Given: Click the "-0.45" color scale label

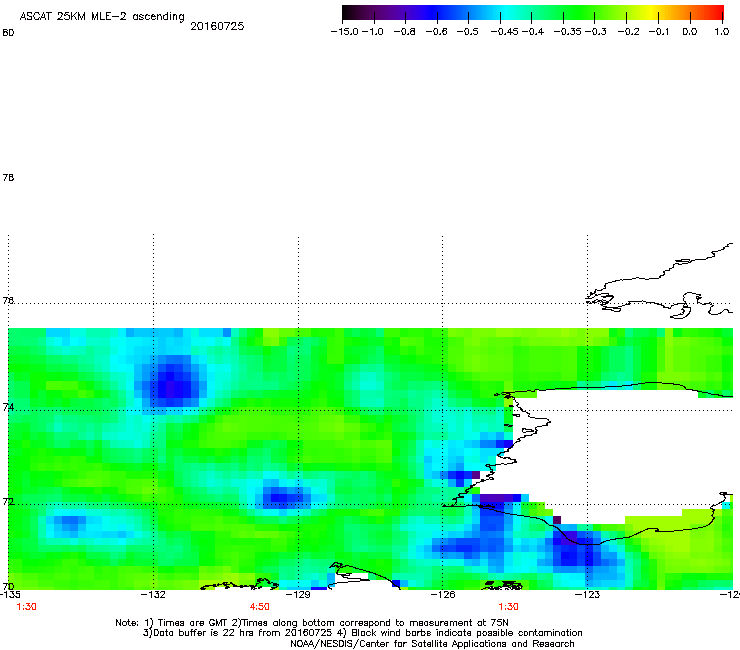Looking at the screenshot, I should pos(505,32).
